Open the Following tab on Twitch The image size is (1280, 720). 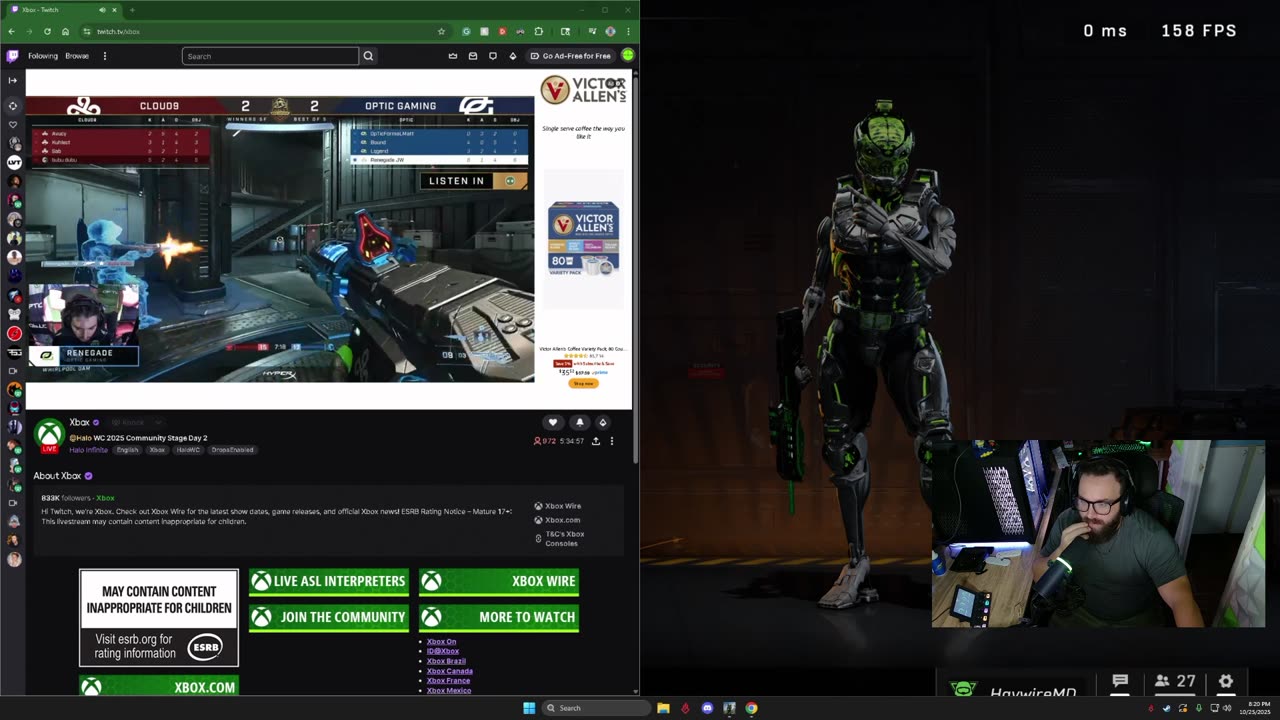pyautogui.click(x=43, y=56)
